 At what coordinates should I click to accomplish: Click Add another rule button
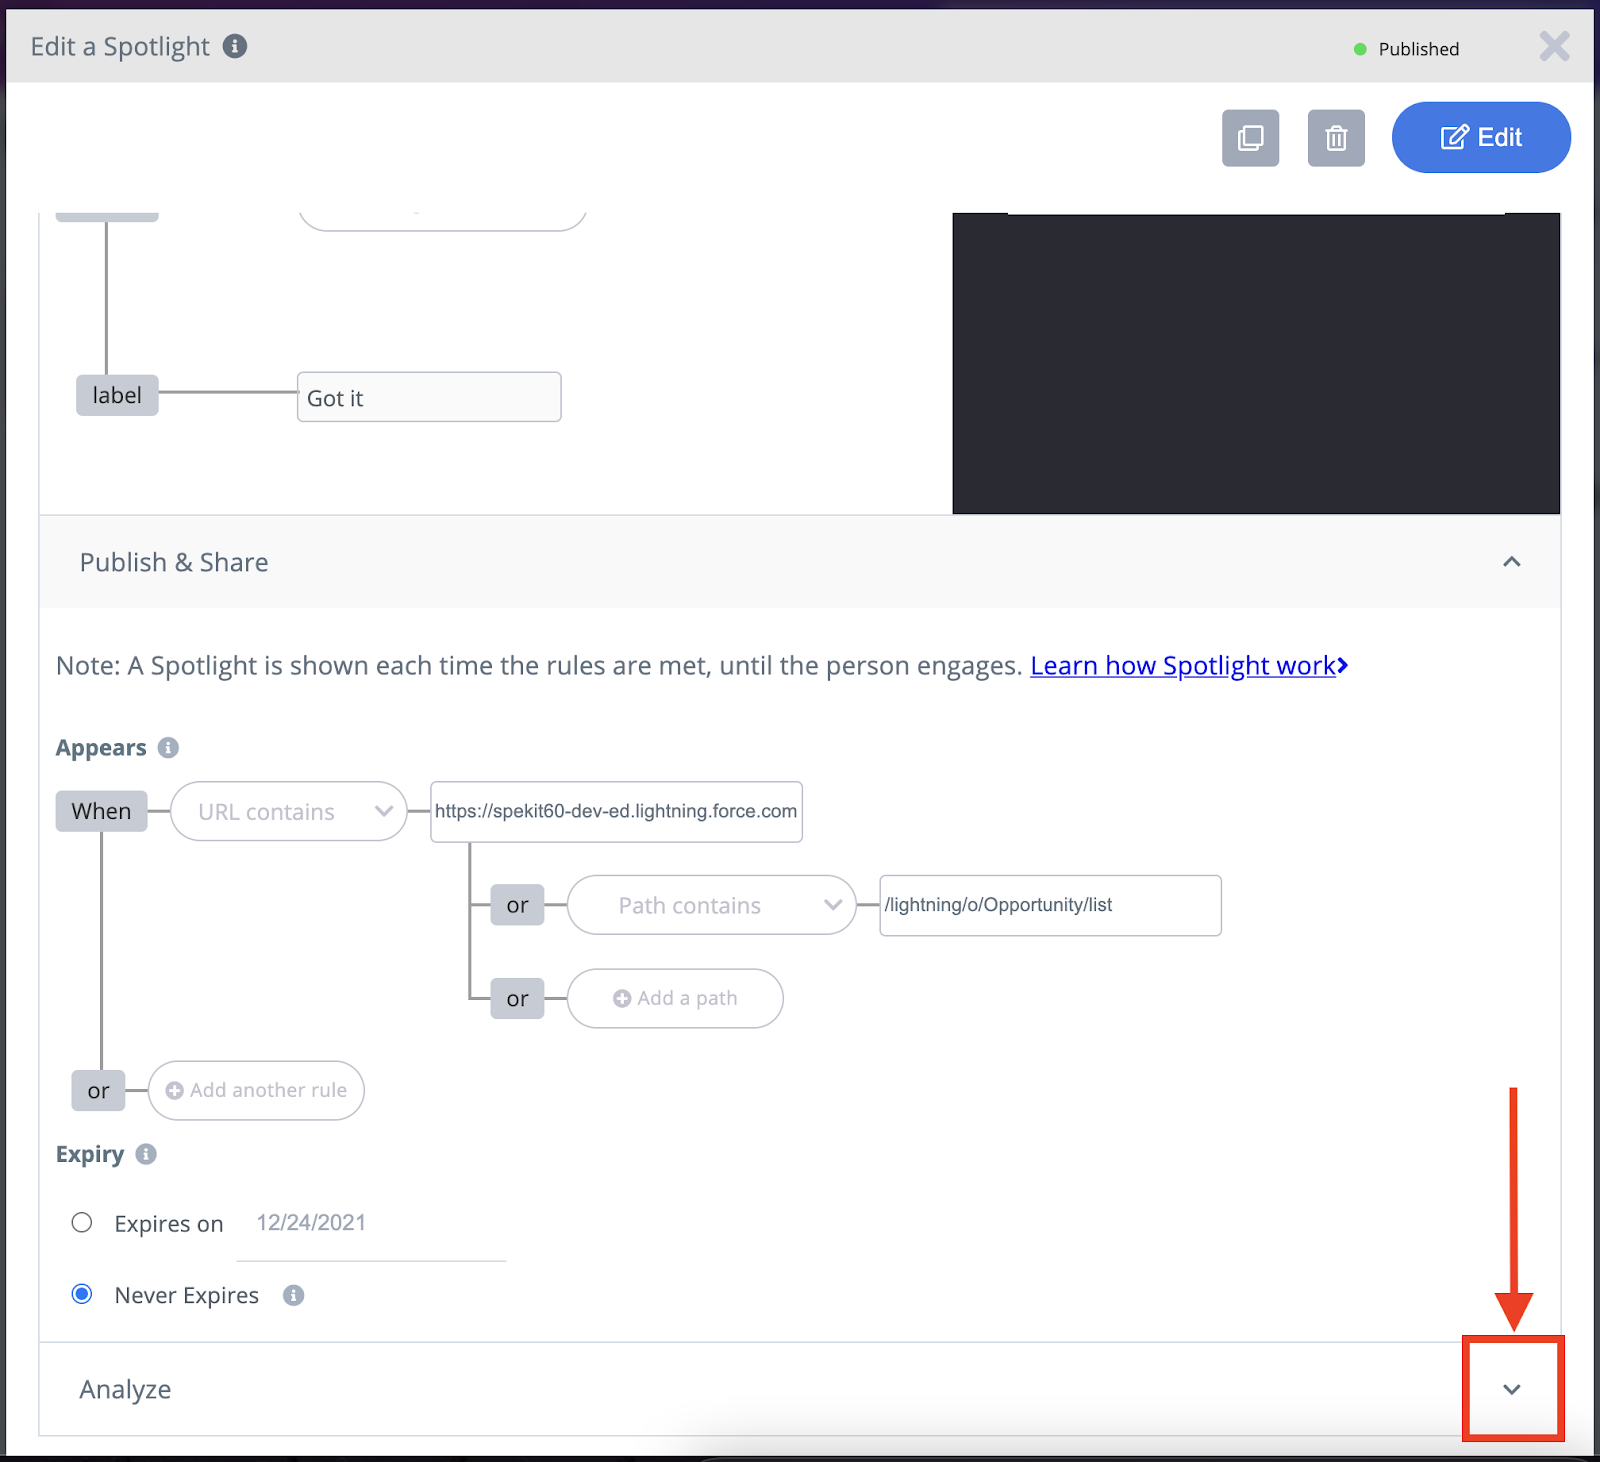click(256, 1090)
